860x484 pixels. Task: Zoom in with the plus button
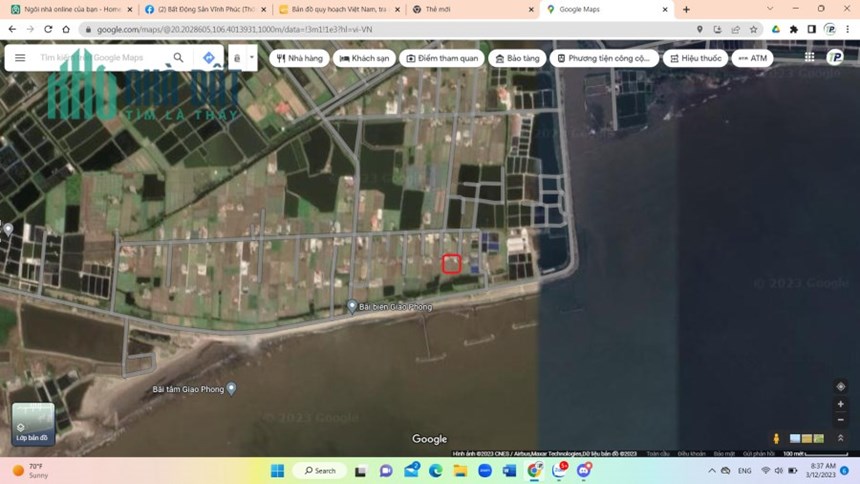[840, 404]
